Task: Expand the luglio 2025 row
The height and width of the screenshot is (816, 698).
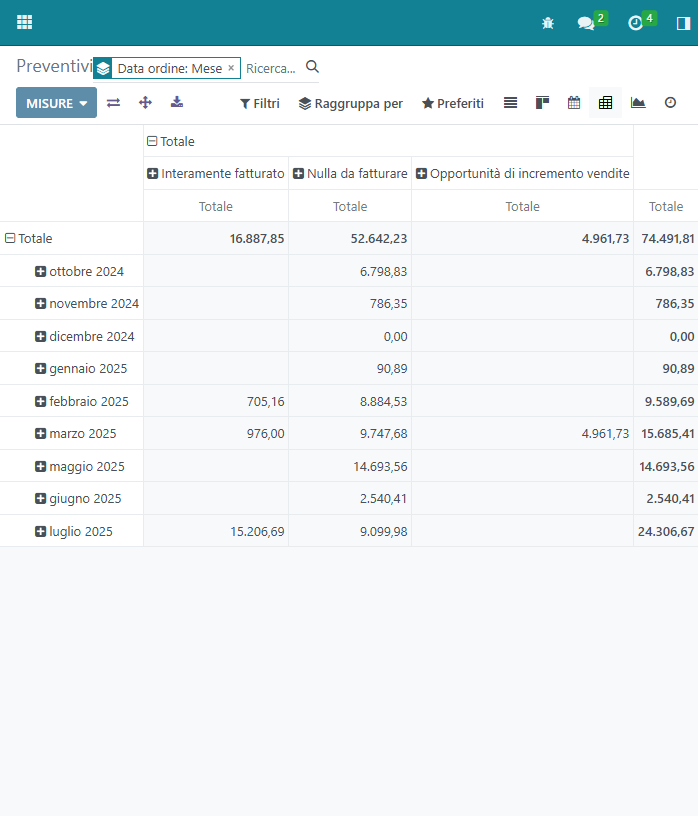Action: pos(41,531)
